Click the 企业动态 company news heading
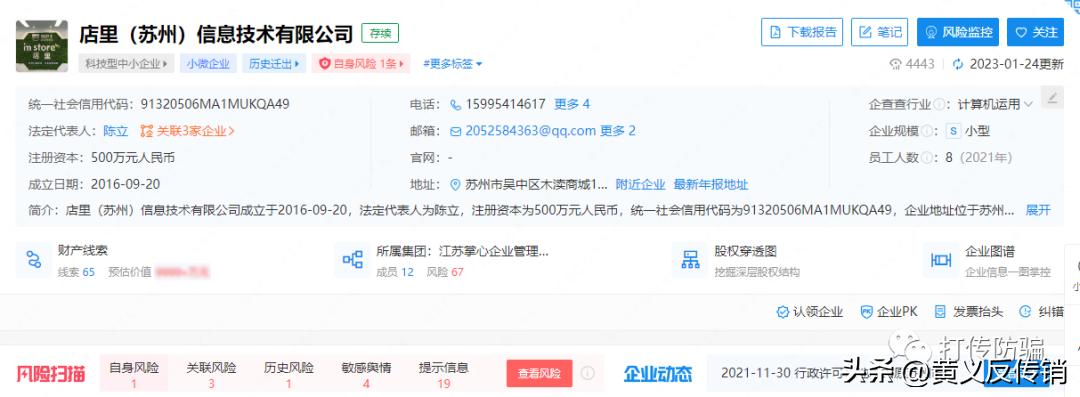 click(658, 374)
